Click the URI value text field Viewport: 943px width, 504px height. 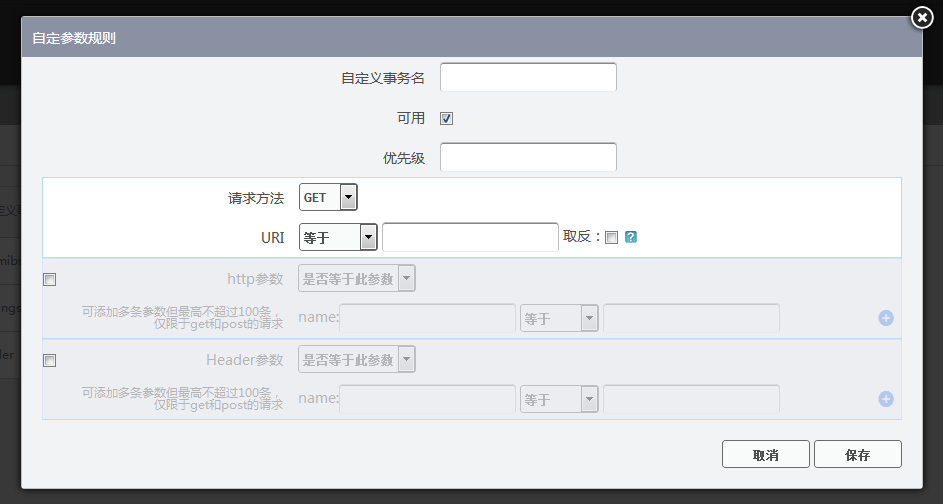click(470, 237)
